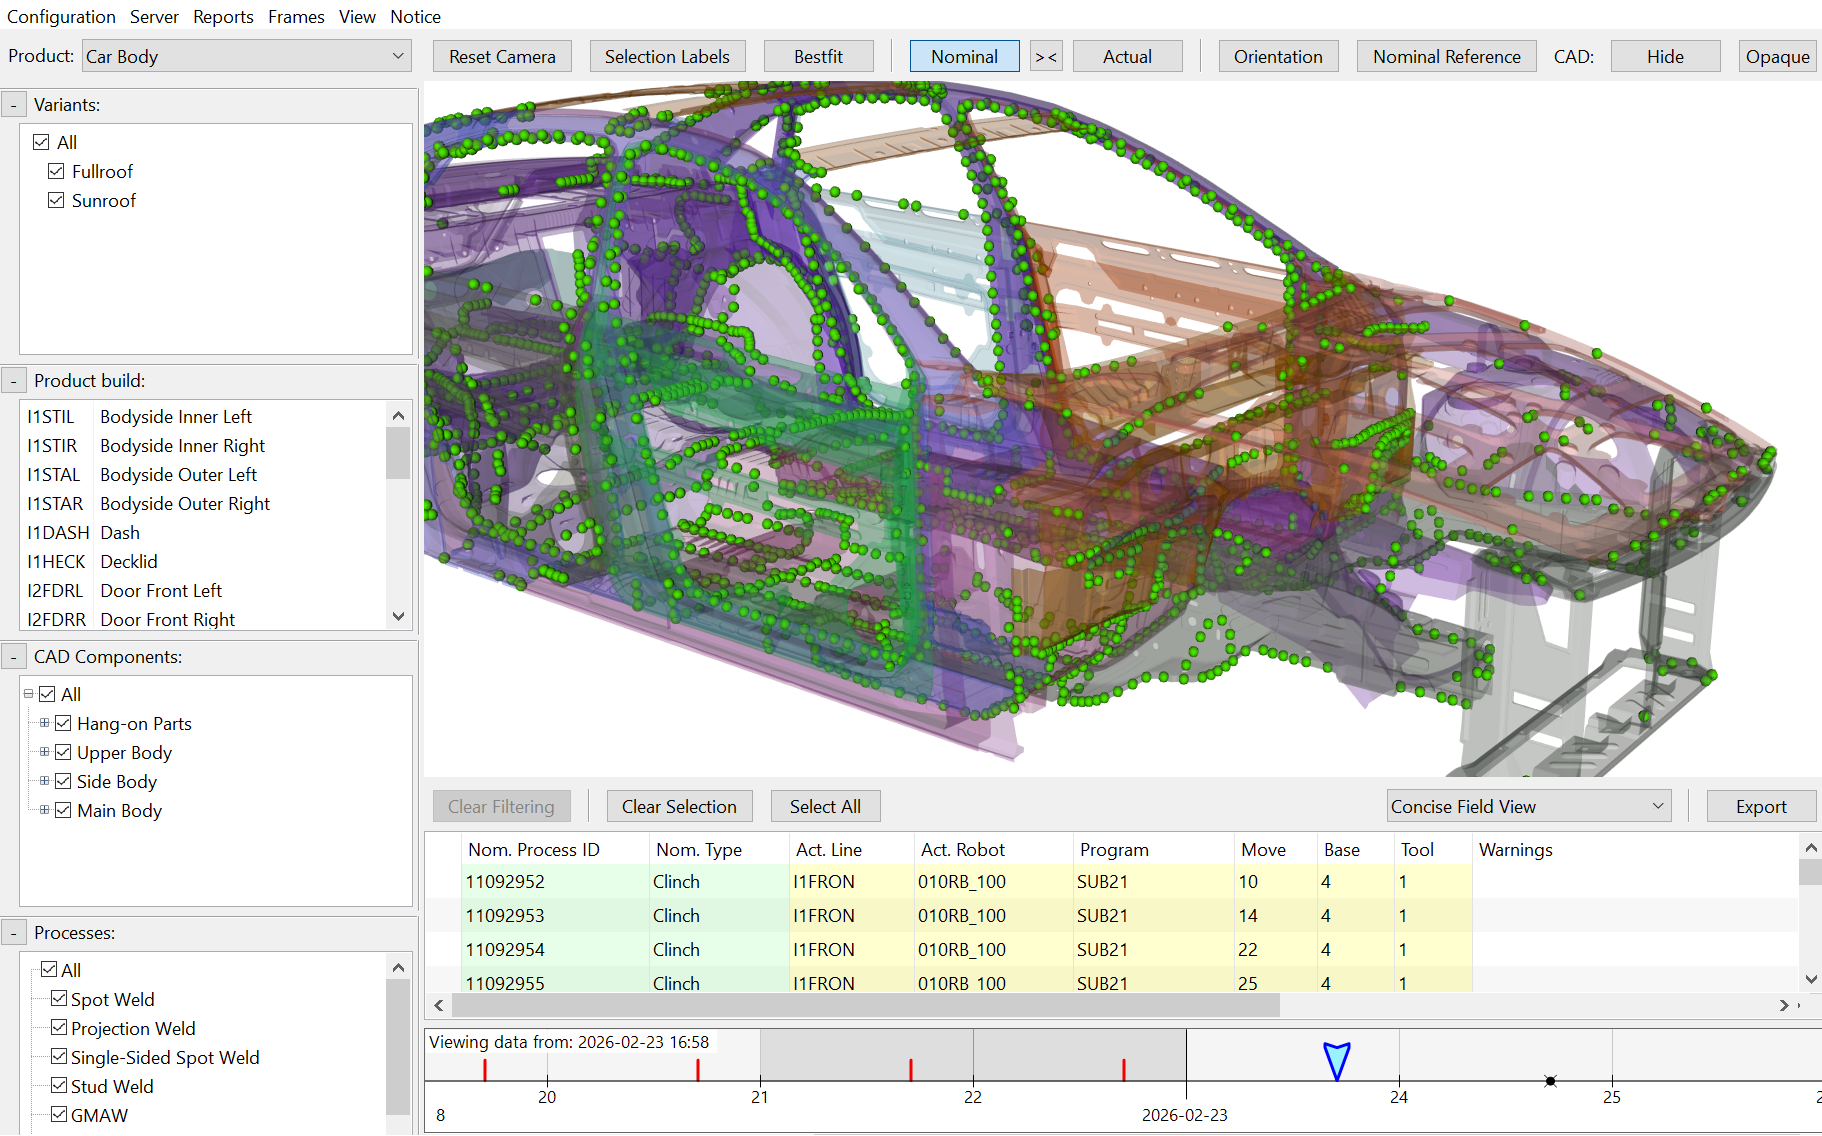Click the >< button between Nominal and Actual
1822x1136 pixels.
(x=1046, y=57)
